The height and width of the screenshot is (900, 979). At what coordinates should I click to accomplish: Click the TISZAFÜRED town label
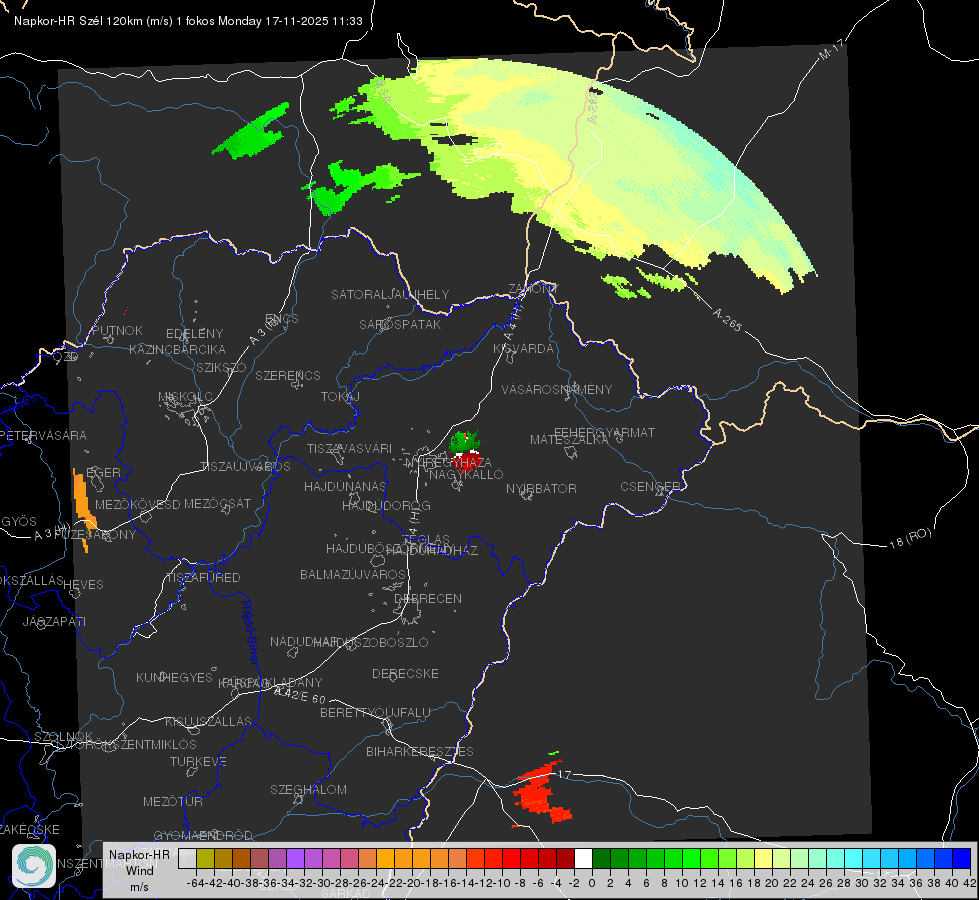point(204,578)
